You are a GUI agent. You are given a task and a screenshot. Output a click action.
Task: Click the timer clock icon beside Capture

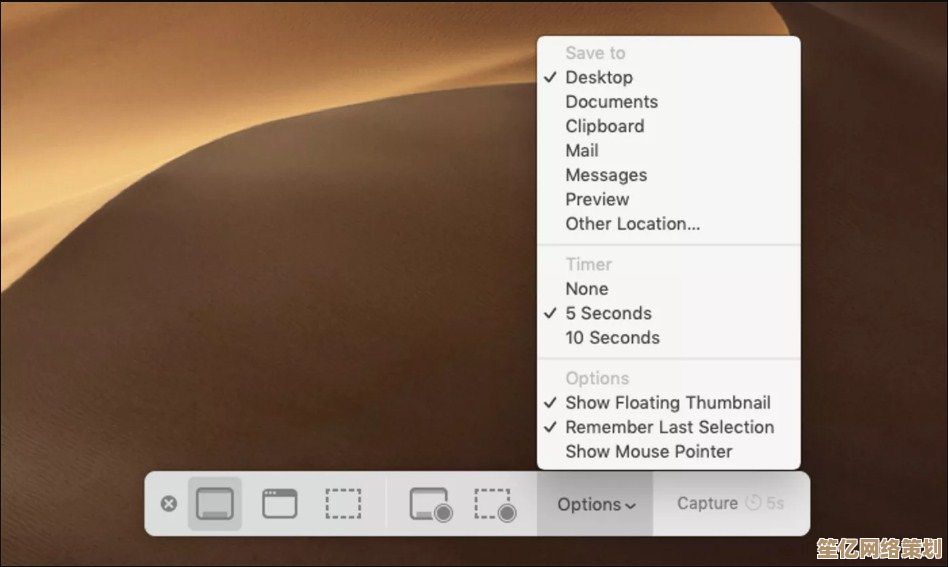[x=753, y=504]
